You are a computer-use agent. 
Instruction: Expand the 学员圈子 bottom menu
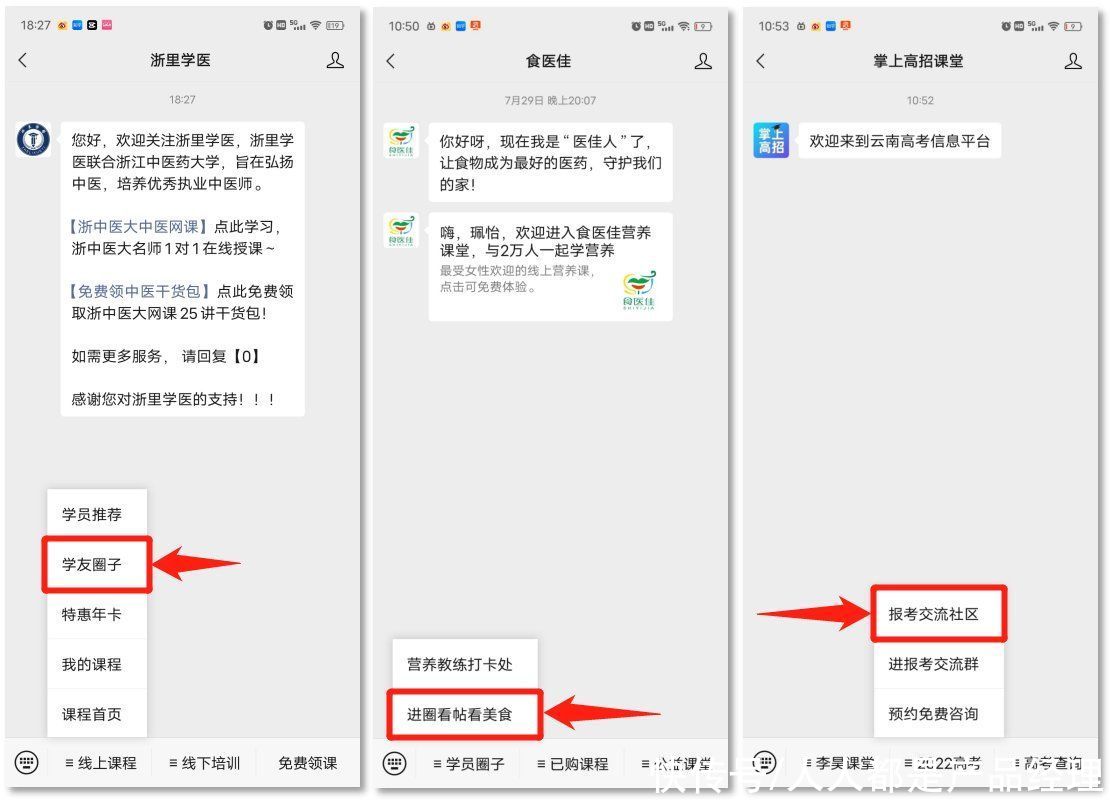pyautogui.click(x=469, y=764)
